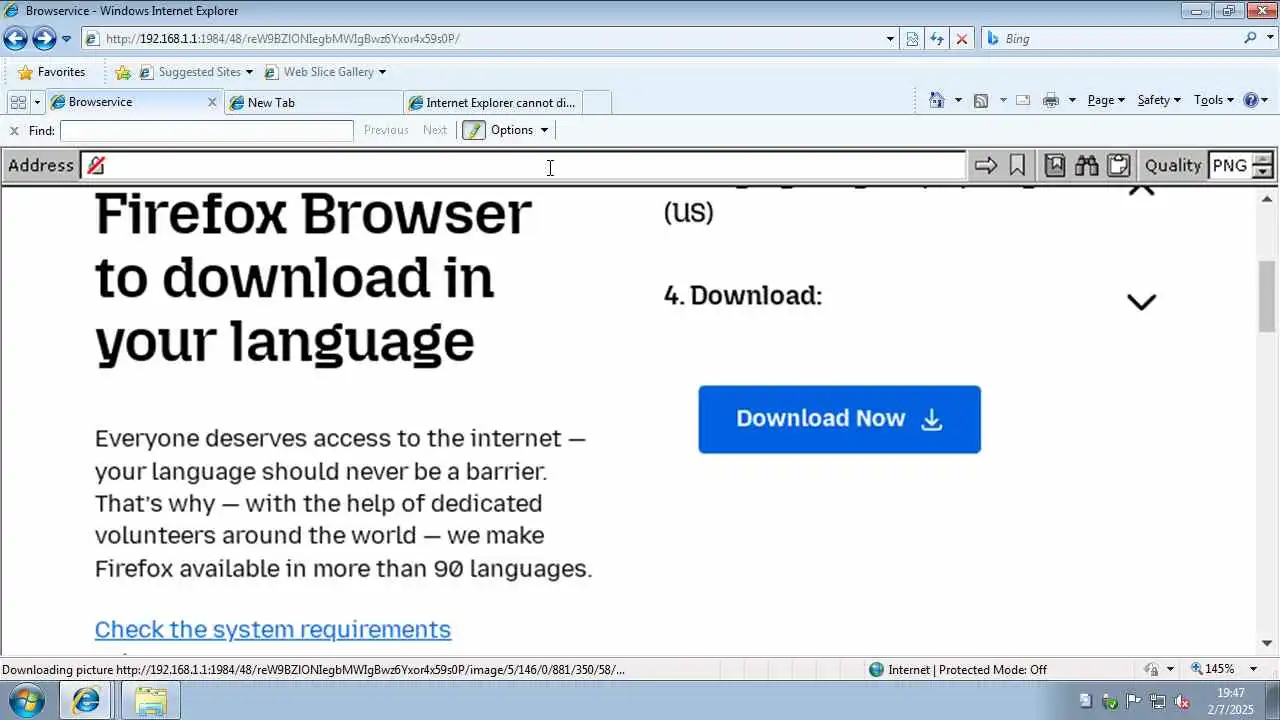Increase Quality with the up stepper
This screenshot has width=1280, height=720.
click(x=1263, y=159)
